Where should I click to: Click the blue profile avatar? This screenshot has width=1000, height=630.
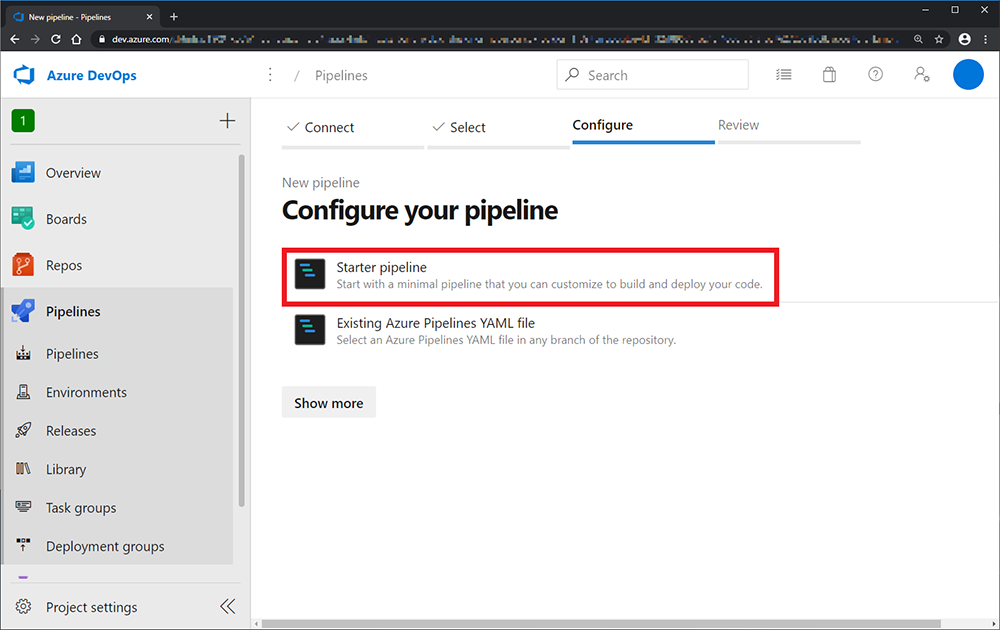point(968,75)
